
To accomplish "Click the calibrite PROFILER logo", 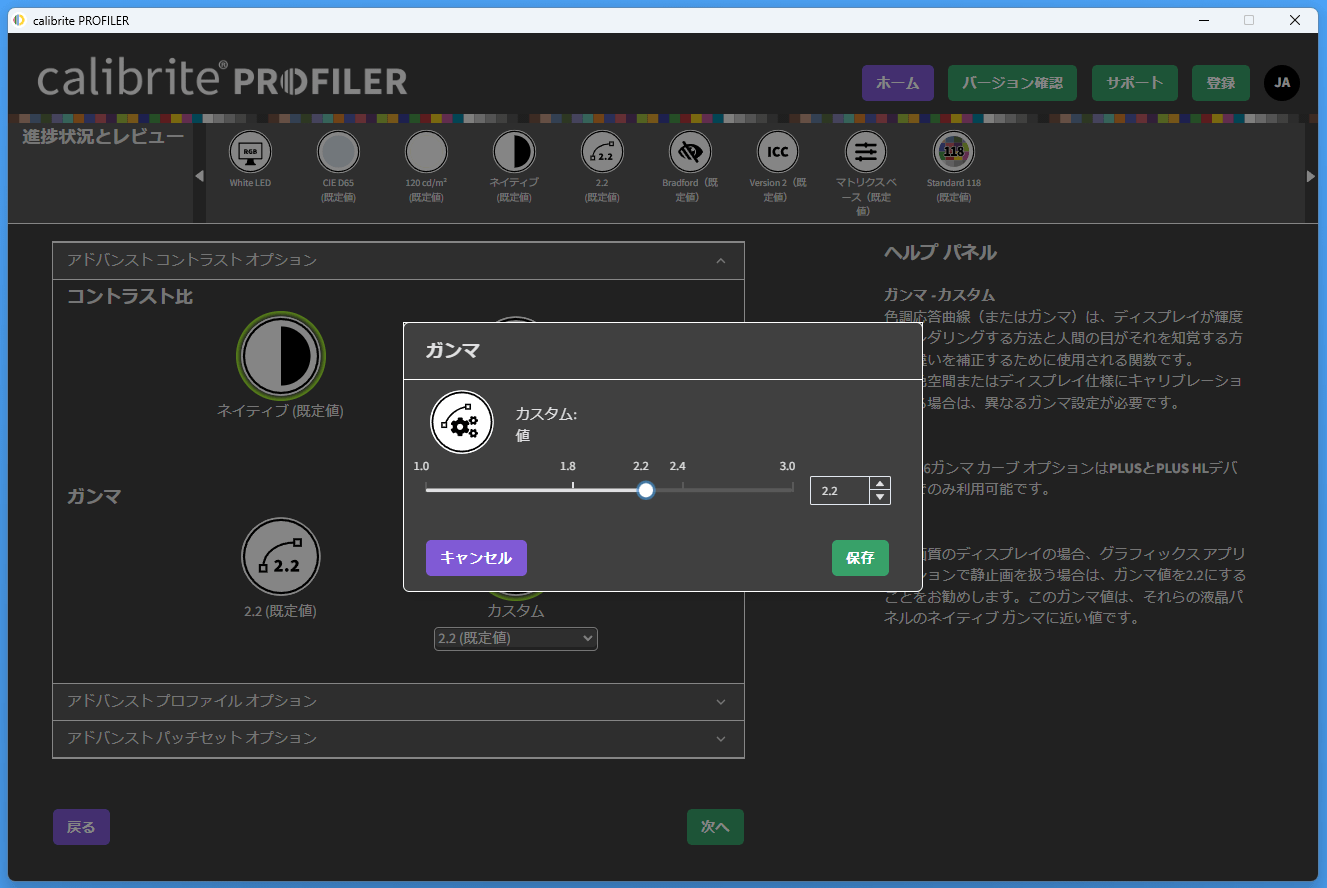I will tap(222, 80).
